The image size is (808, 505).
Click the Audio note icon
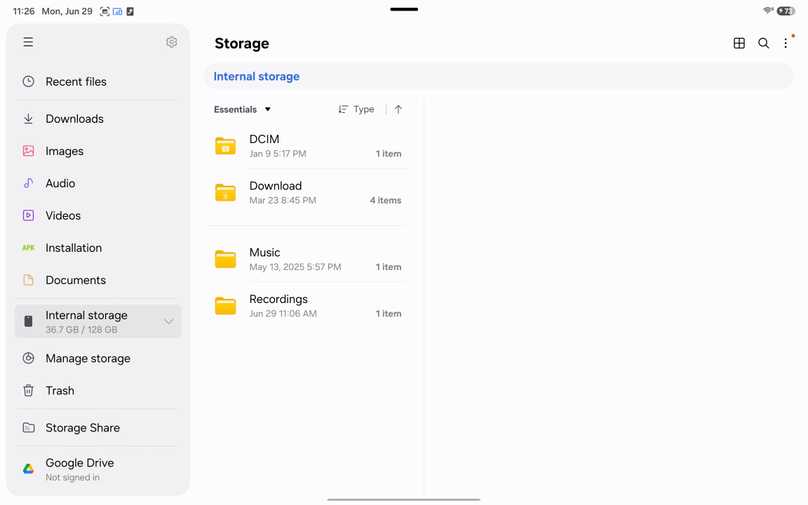(28, 183)
